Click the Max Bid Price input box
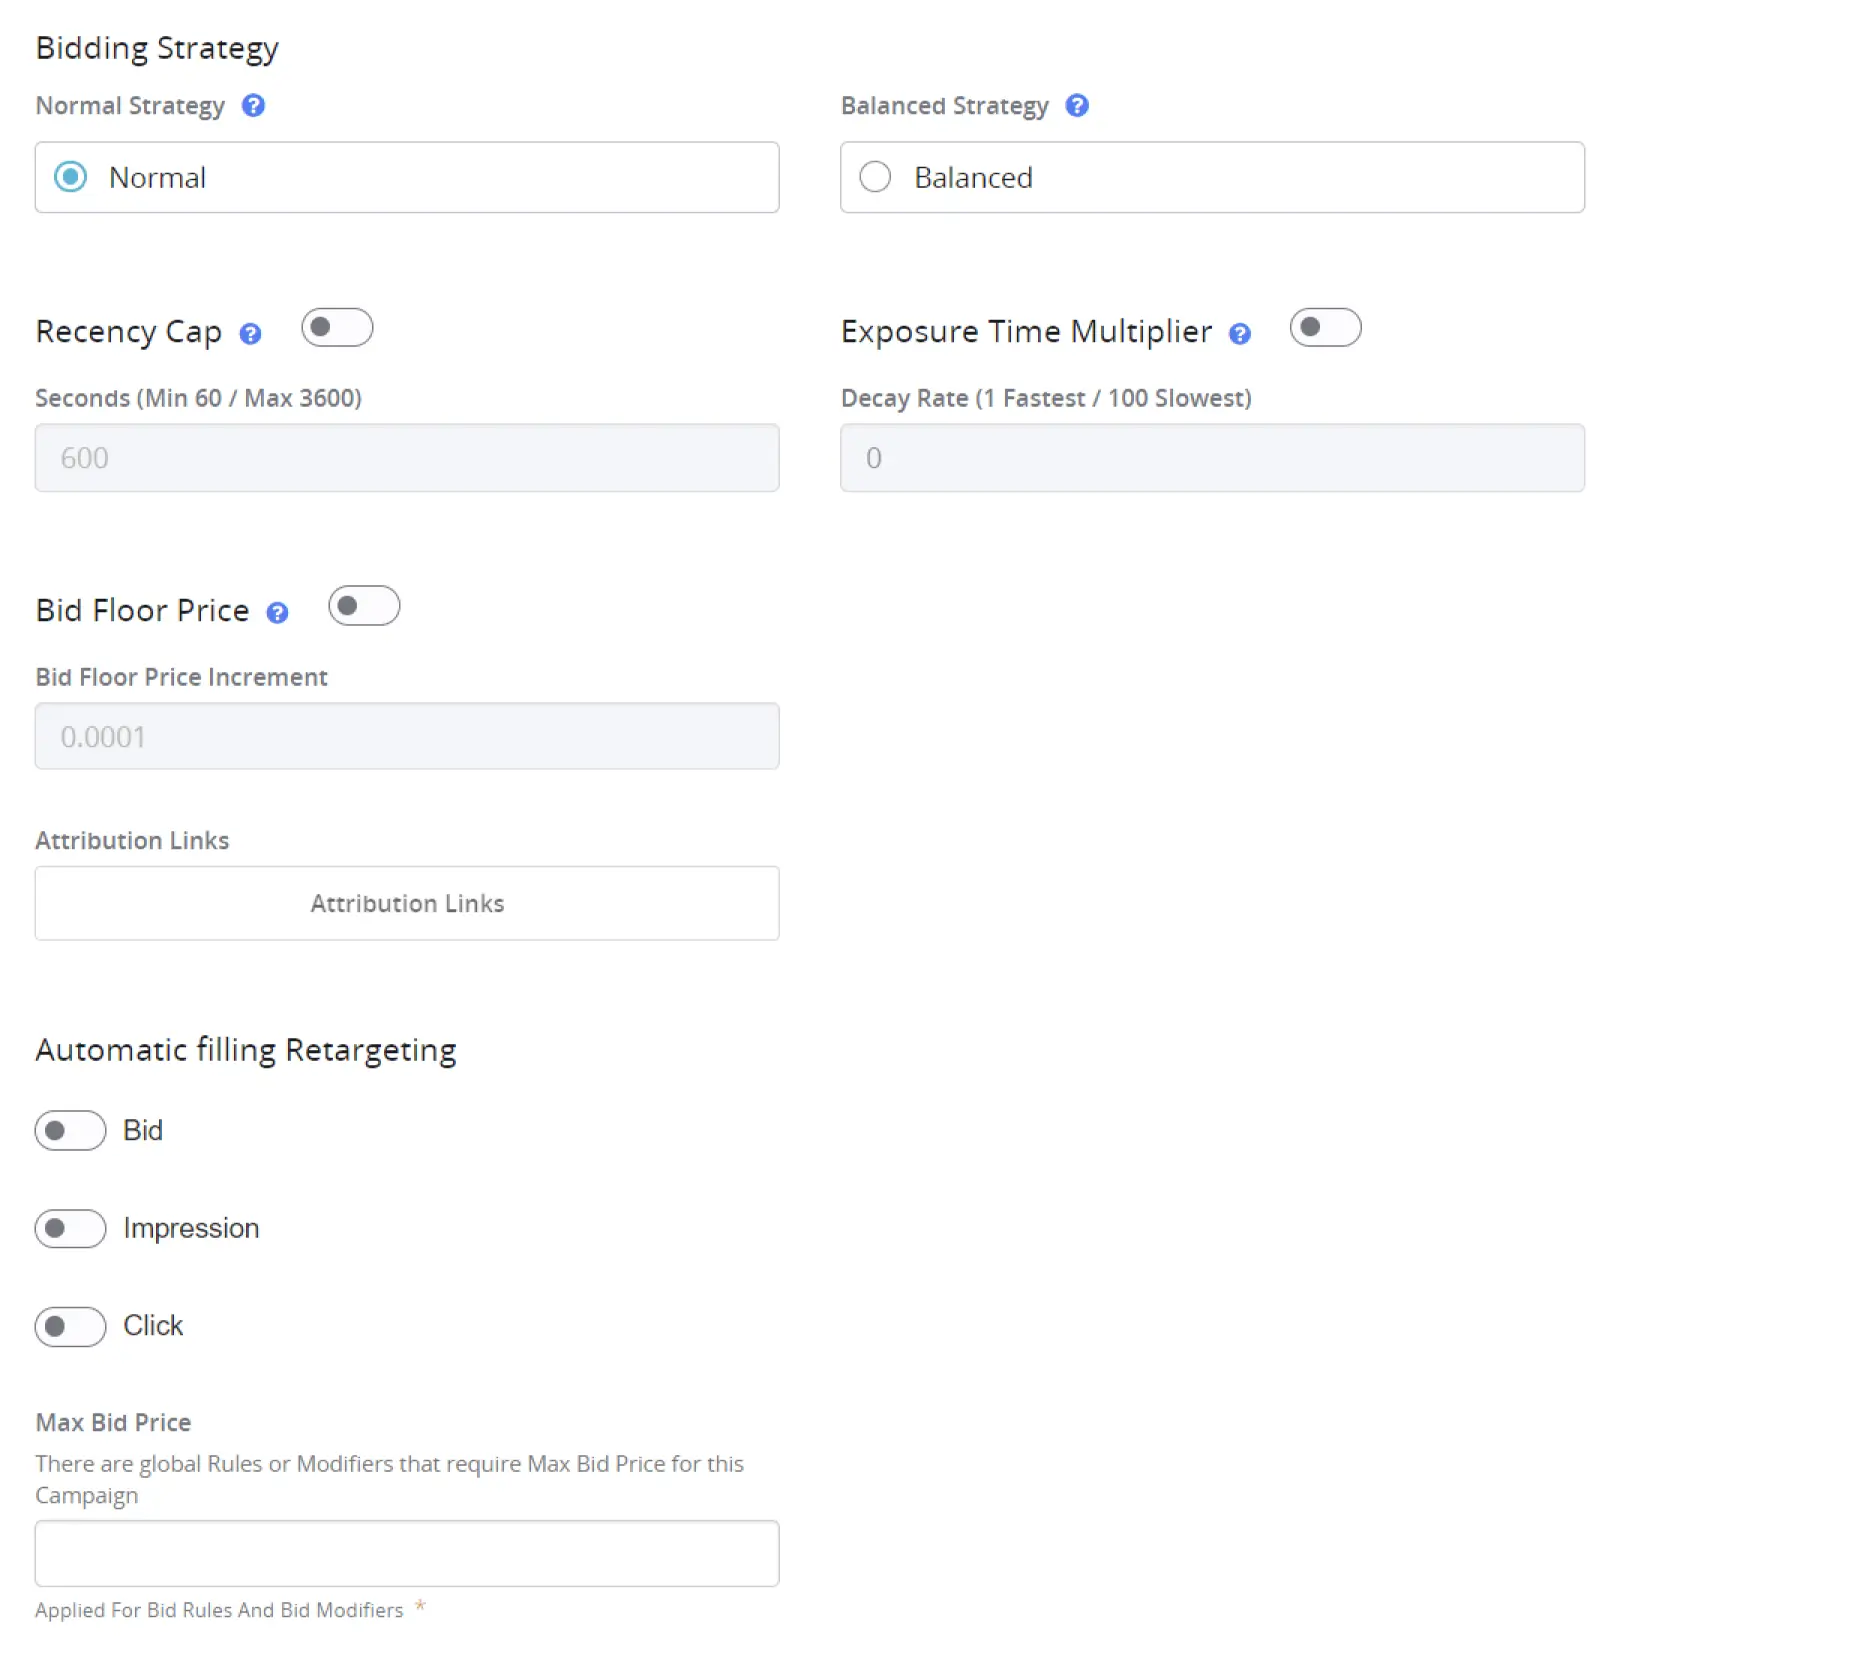This screenshot has width=1854, height=1669. tap(406, 1553)
